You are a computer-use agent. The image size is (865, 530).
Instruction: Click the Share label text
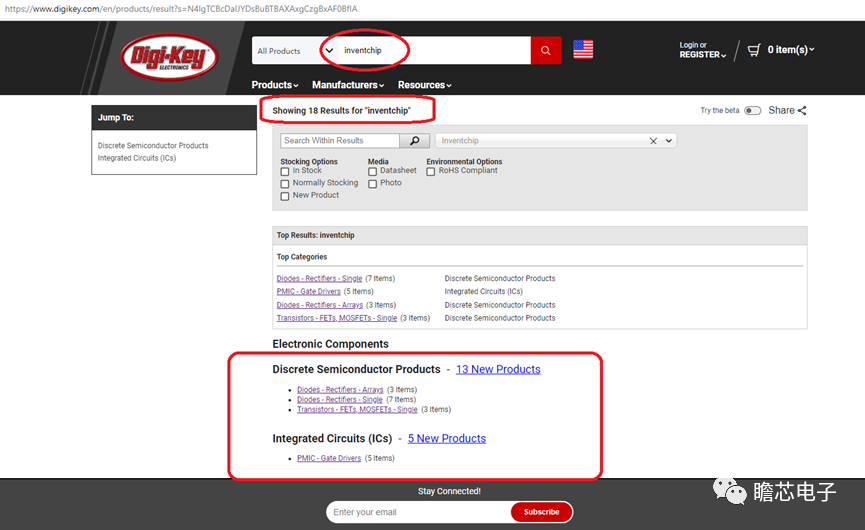tap(781, 110)
